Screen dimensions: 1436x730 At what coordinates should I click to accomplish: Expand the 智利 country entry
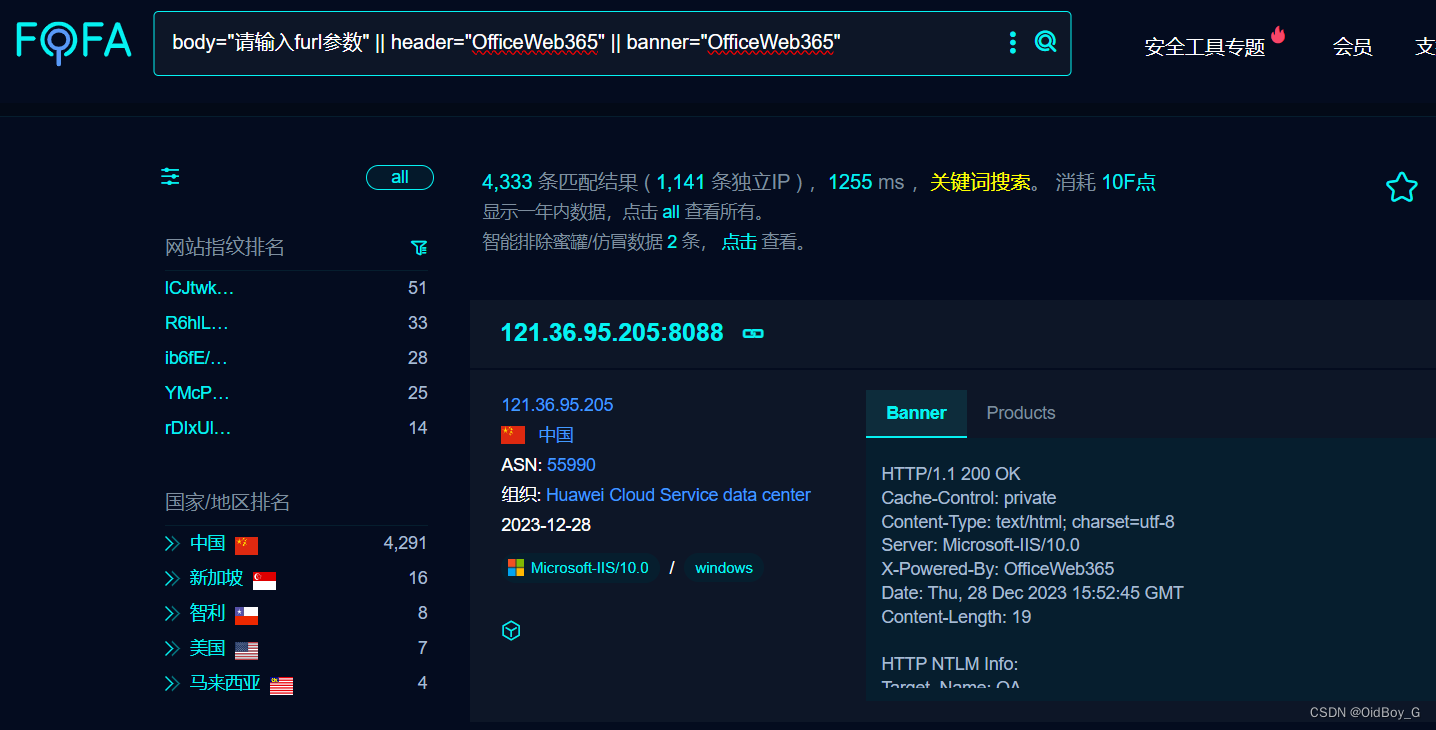pyautogui.click(x=172, y=613)
